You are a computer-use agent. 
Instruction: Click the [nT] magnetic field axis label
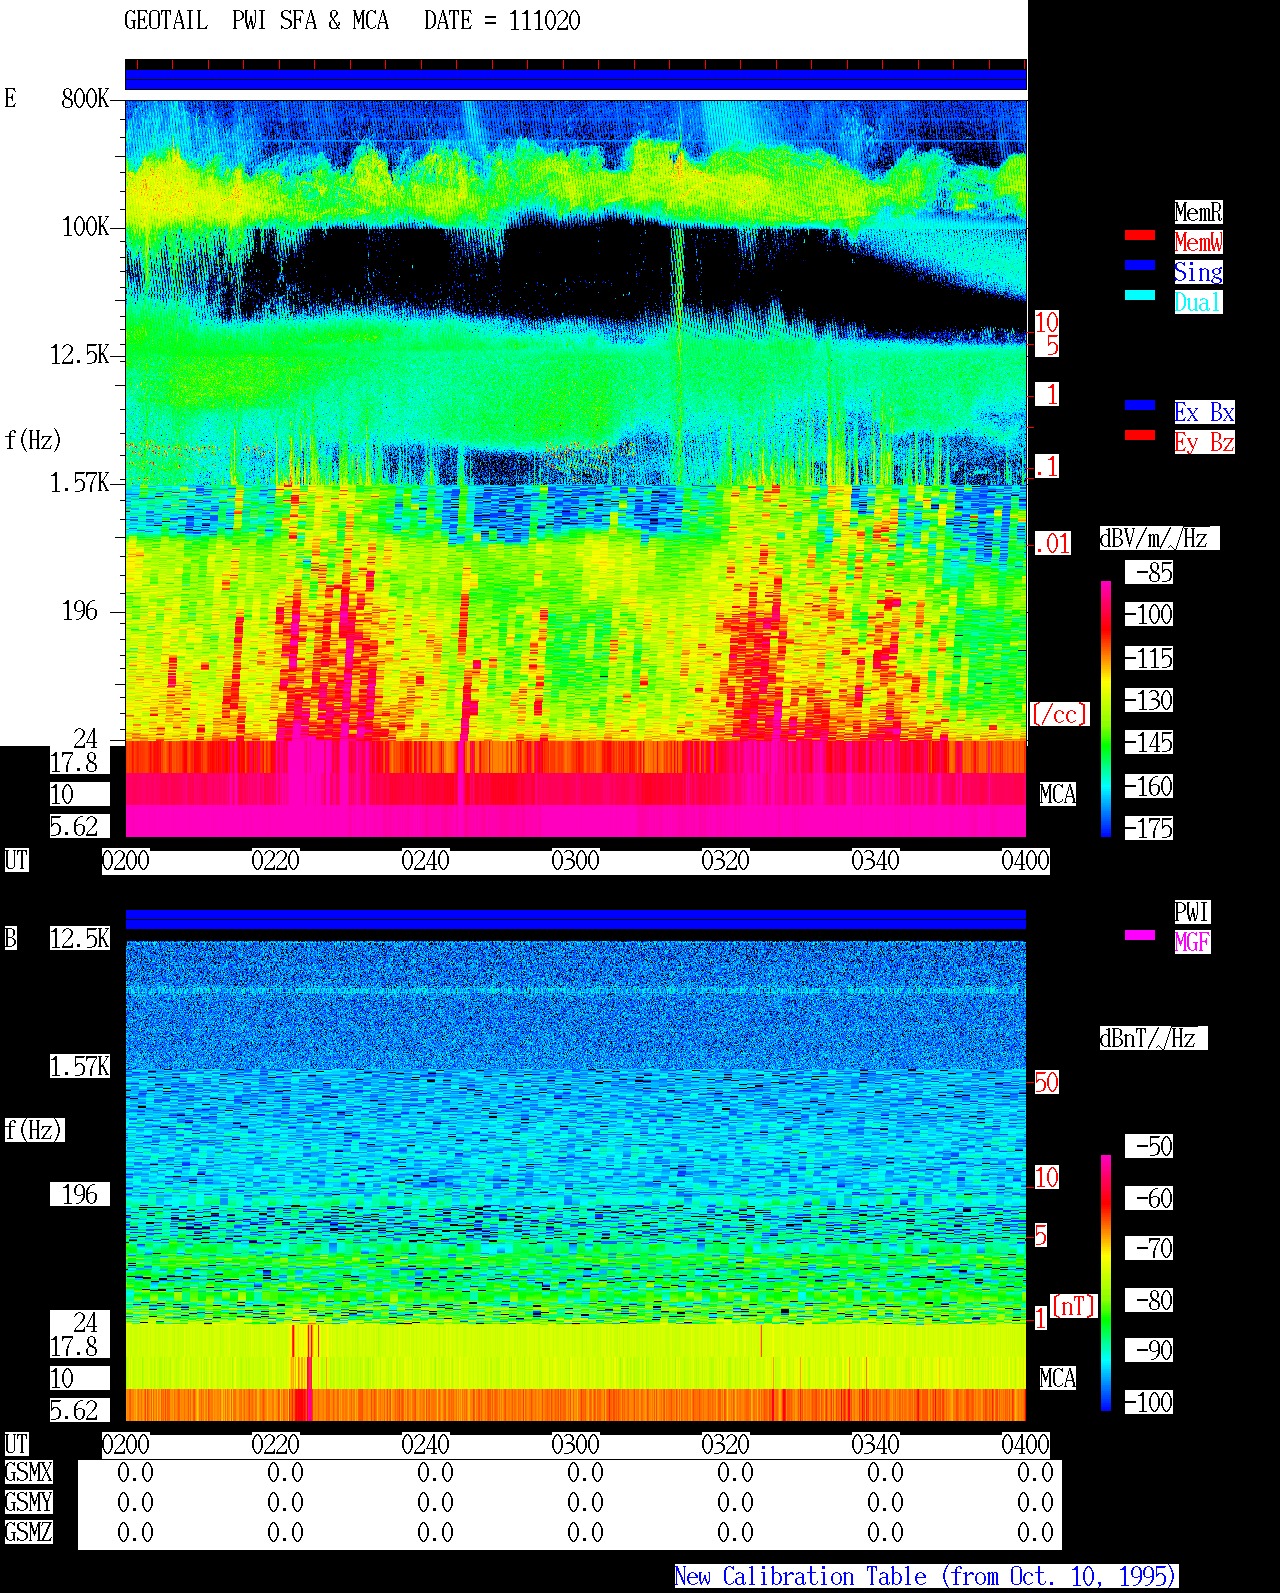coord(1074,1306)
